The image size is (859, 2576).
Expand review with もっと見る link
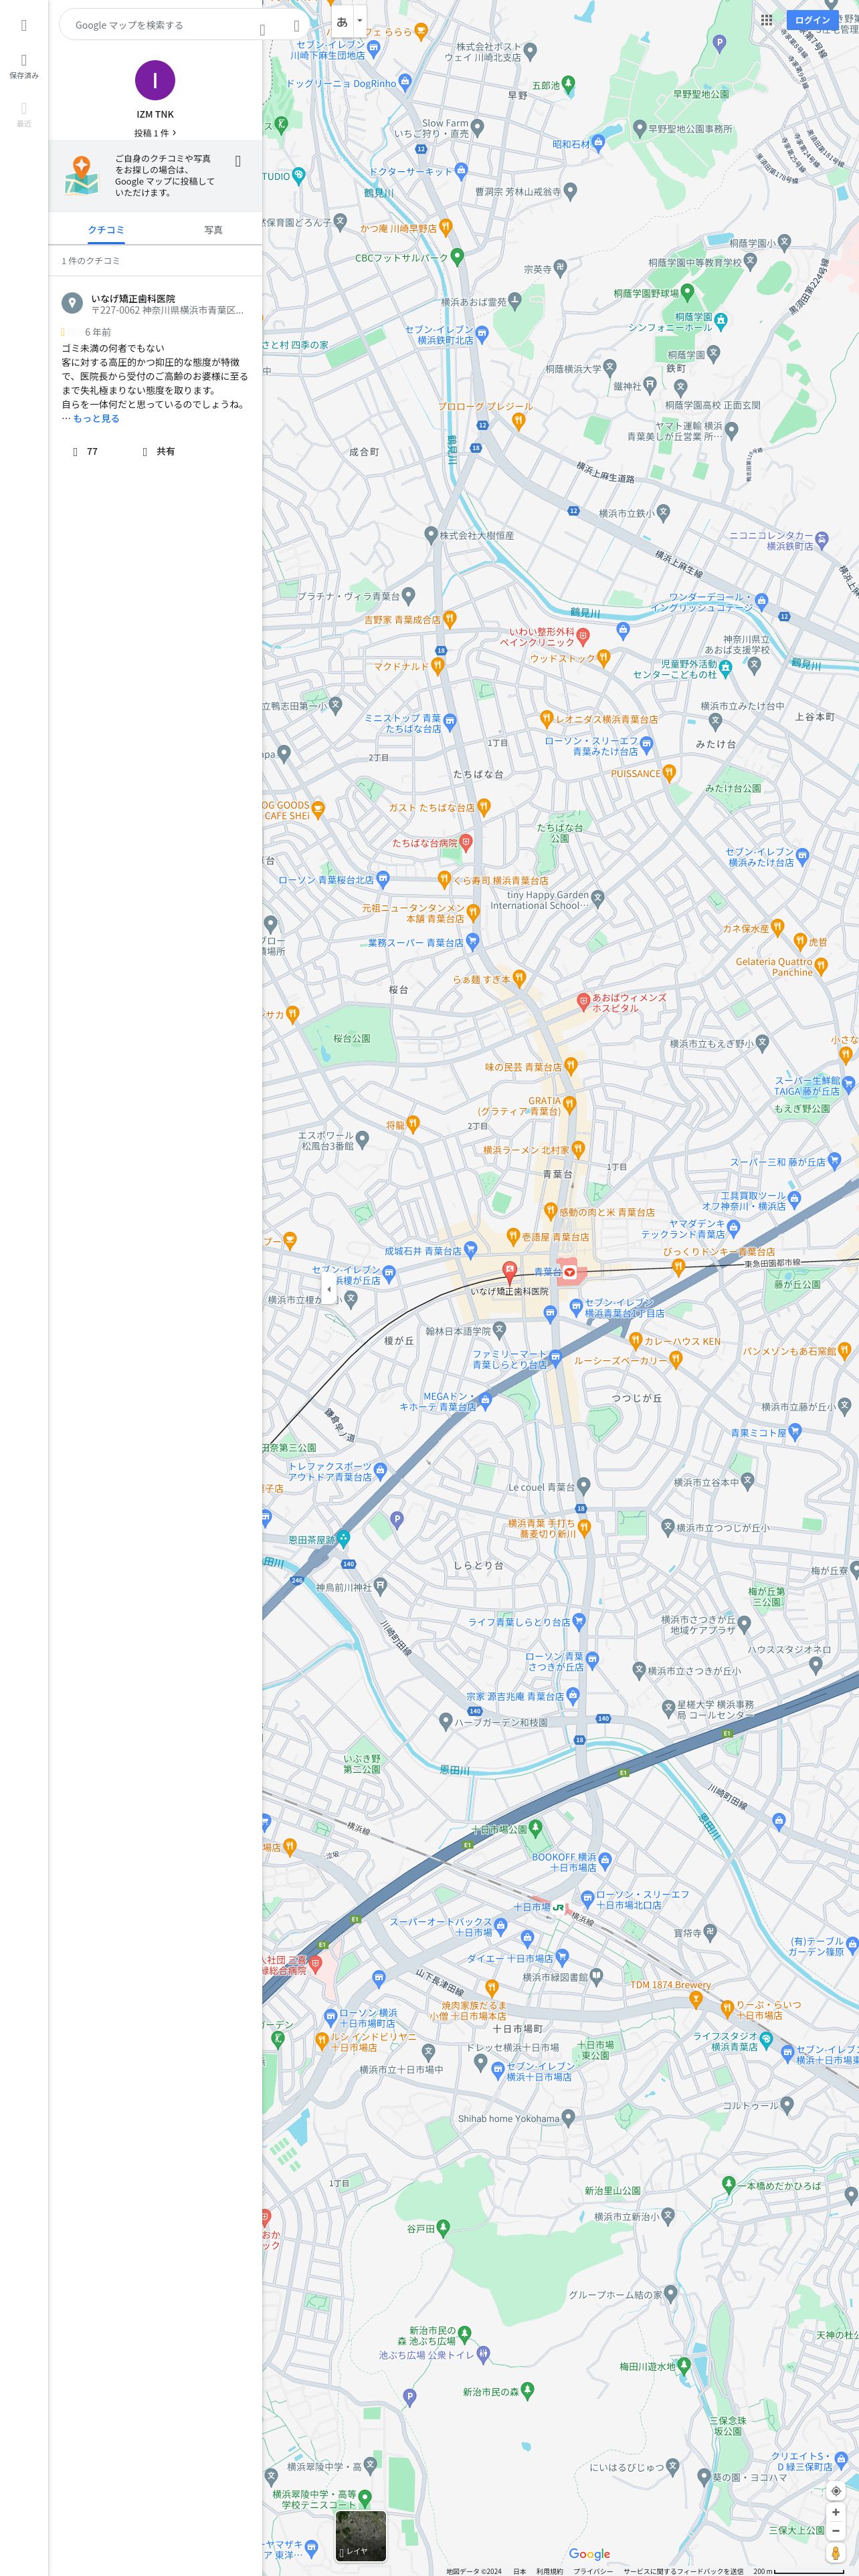(x=96, y=419)
